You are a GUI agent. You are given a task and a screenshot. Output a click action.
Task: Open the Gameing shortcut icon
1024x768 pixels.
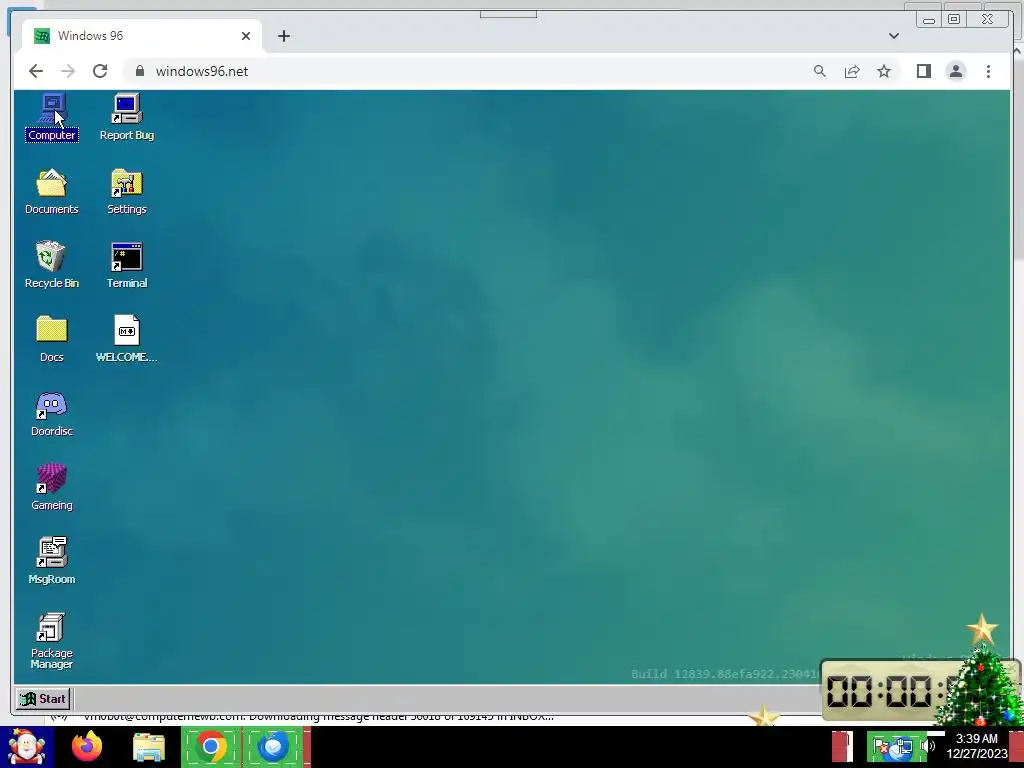[52, 487]
